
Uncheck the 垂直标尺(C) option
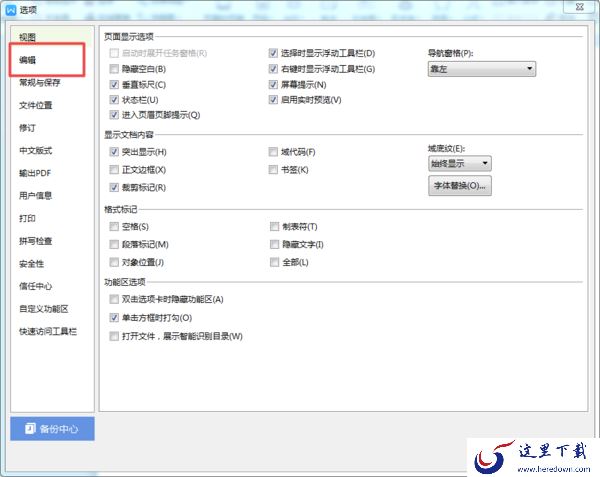point(114,85)
